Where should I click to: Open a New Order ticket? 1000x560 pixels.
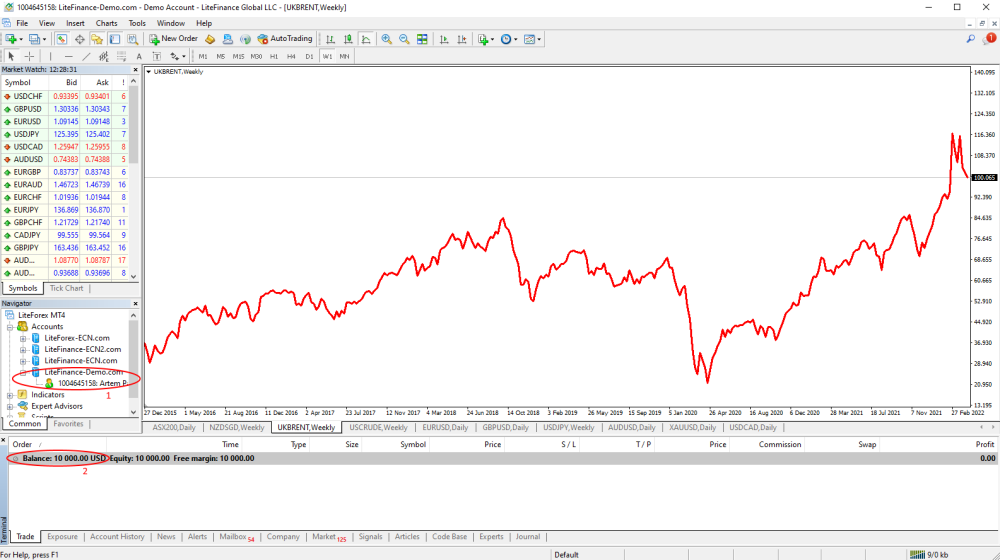[x=173, y=39]
